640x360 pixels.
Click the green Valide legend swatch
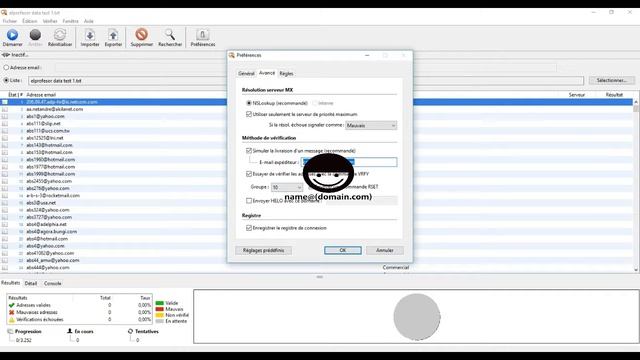pyautogui.click(x=160, y=303)
